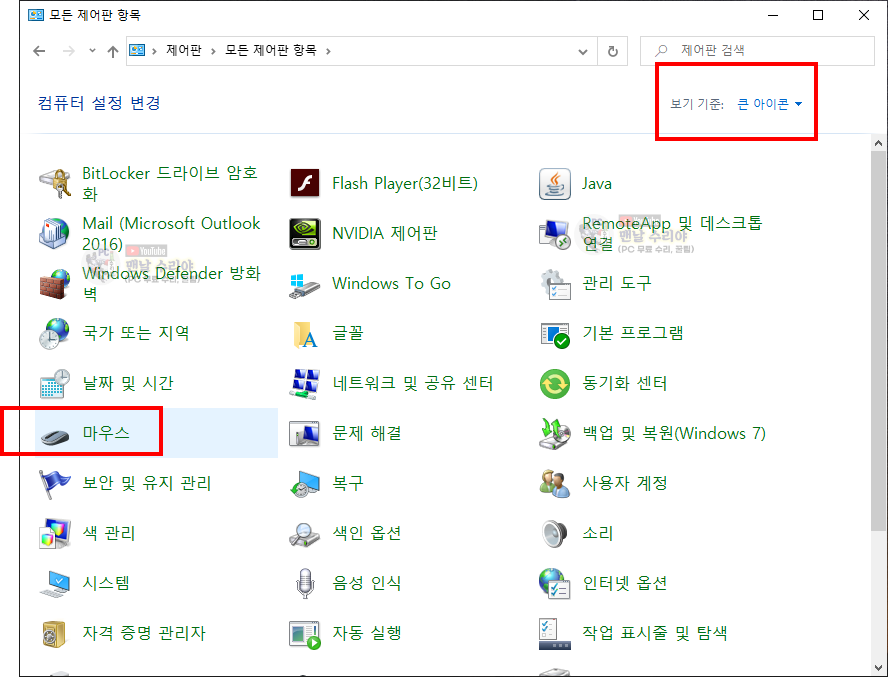Screen dimensions: 888x677
Task: Open the 색인 옵션 magnifier icon
Action: 305,534
